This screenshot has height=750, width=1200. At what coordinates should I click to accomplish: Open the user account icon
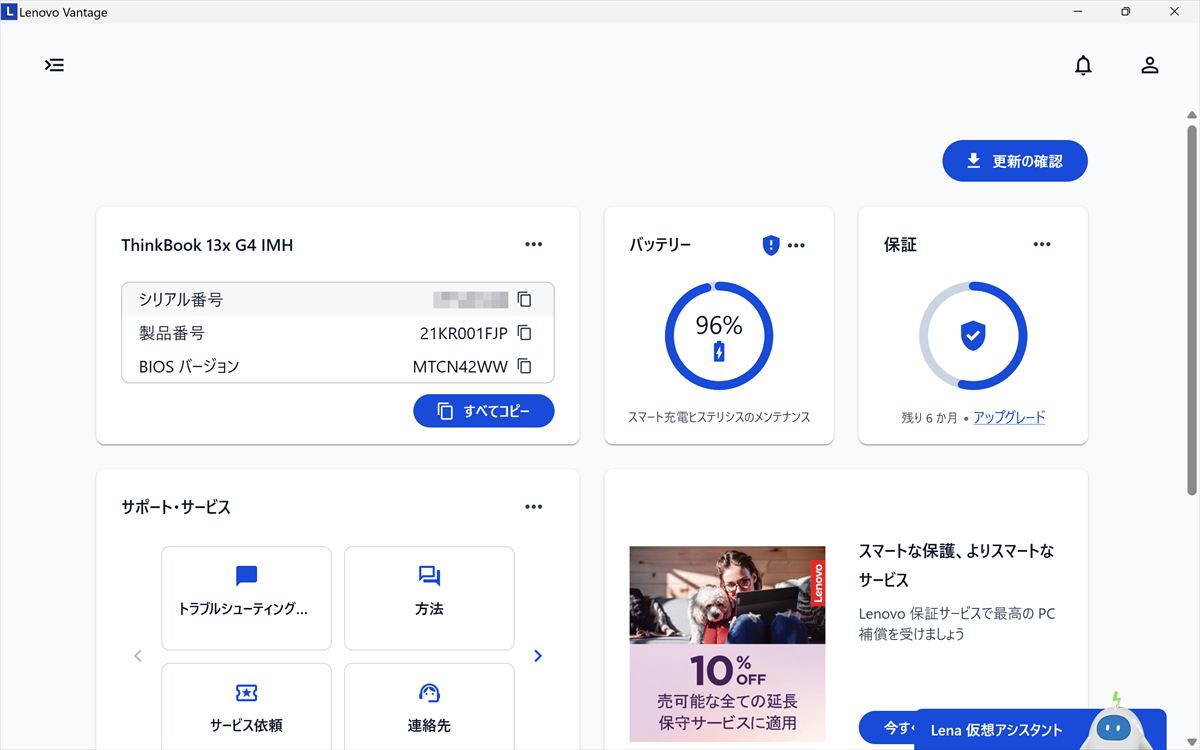click(x=1150, y=65)
